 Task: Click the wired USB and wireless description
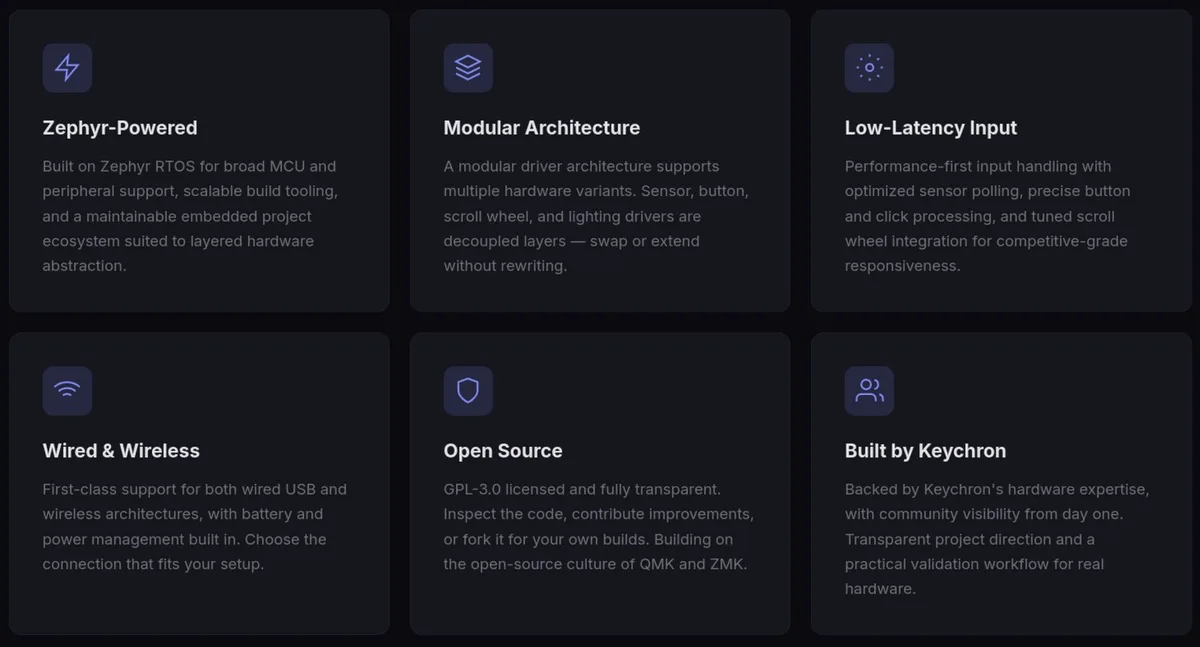195,527
